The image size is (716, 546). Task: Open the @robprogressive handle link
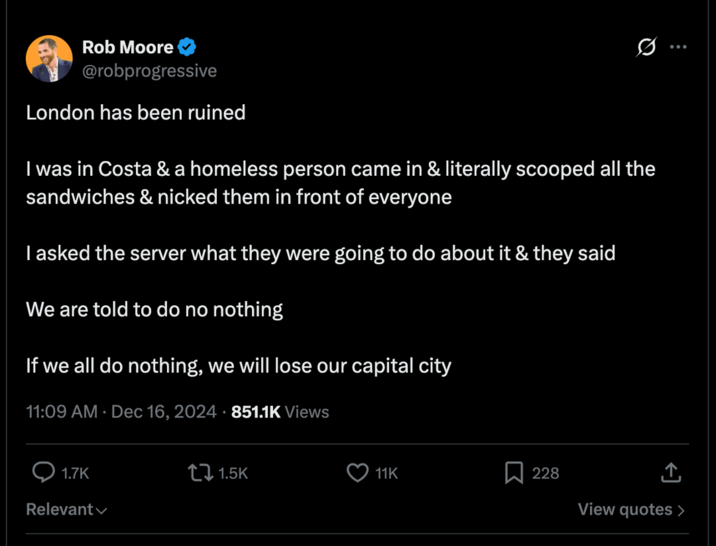(x=149, y=71)
